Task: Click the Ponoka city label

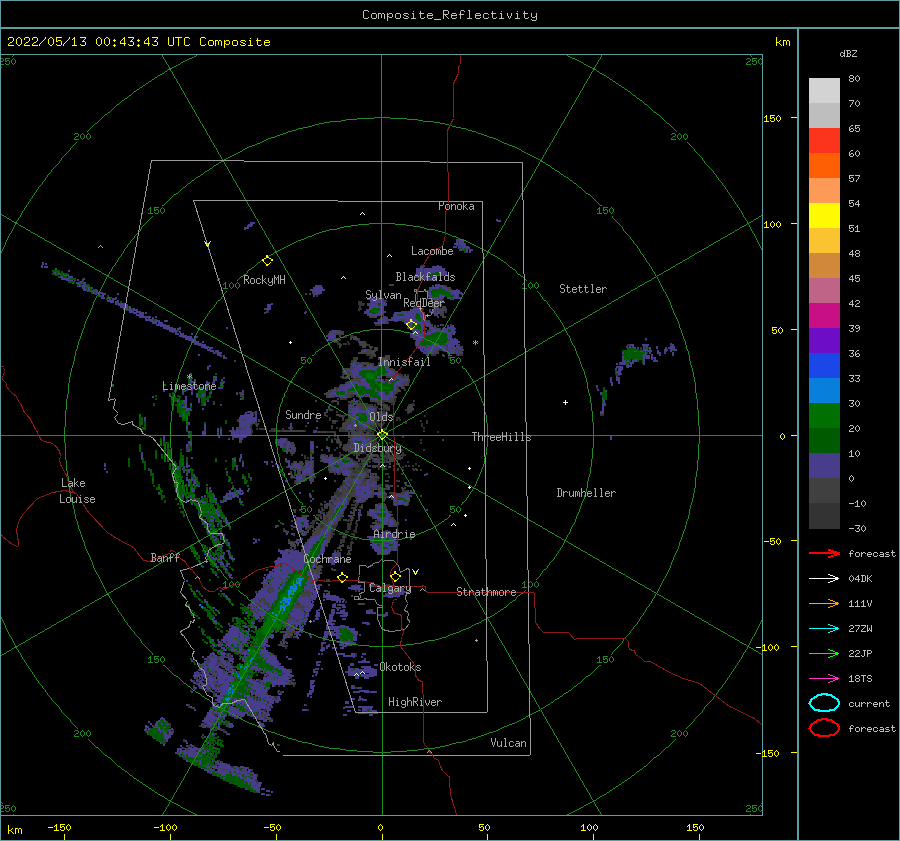Action: [x=456, y=206]
